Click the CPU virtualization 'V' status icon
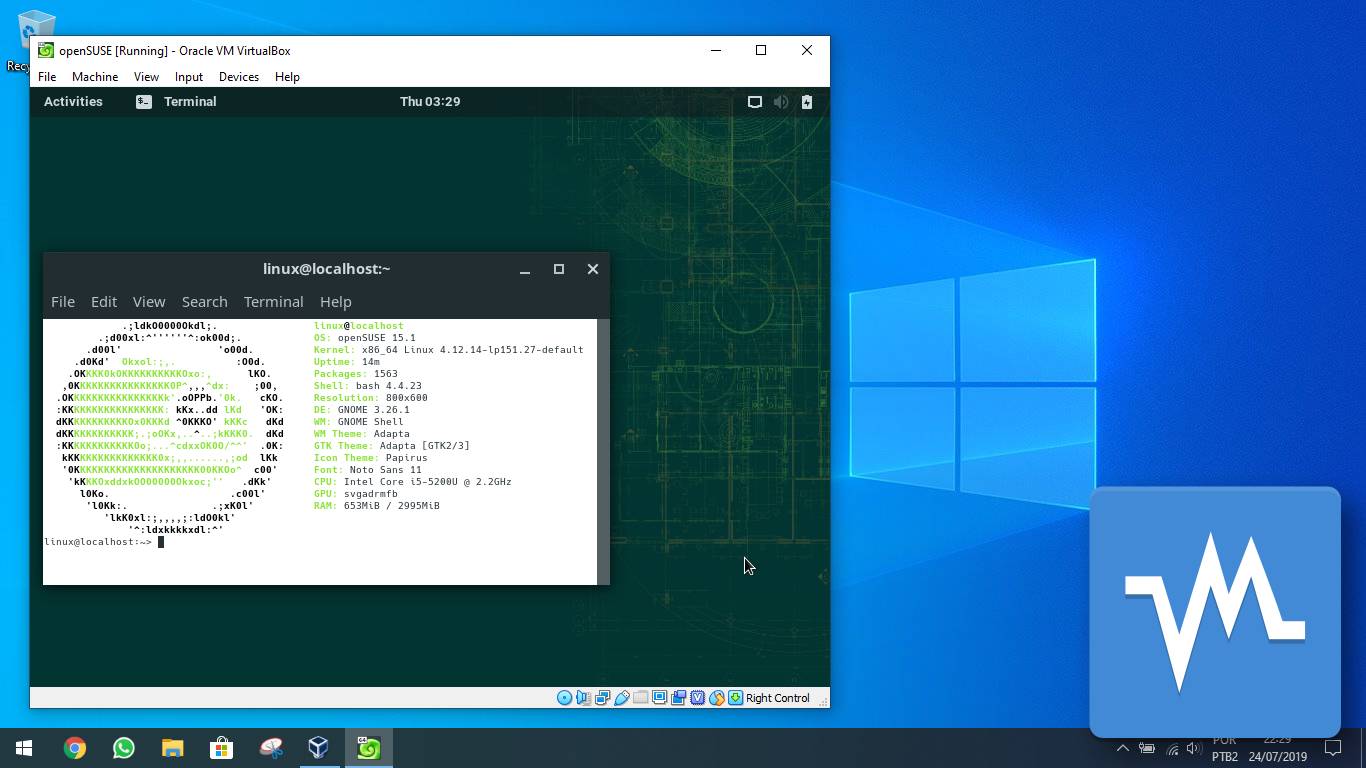This screenshot has height=768, width=1366. (697, 698)
